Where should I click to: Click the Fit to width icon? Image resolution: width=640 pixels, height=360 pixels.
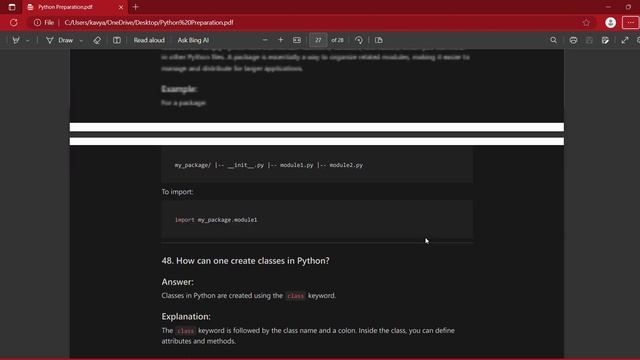point(297,40)
